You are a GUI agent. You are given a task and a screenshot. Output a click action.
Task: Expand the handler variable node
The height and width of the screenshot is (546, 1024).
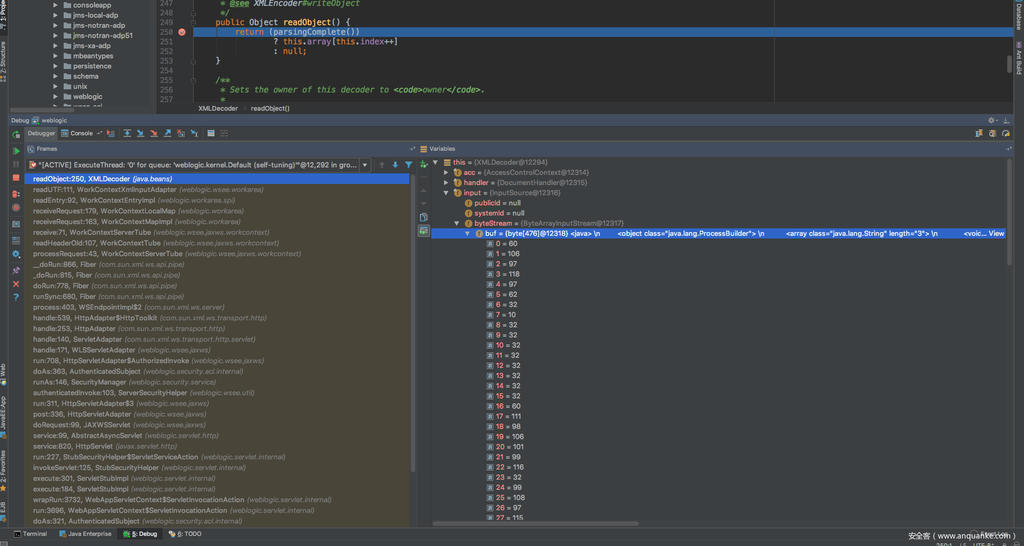[446, 183]
